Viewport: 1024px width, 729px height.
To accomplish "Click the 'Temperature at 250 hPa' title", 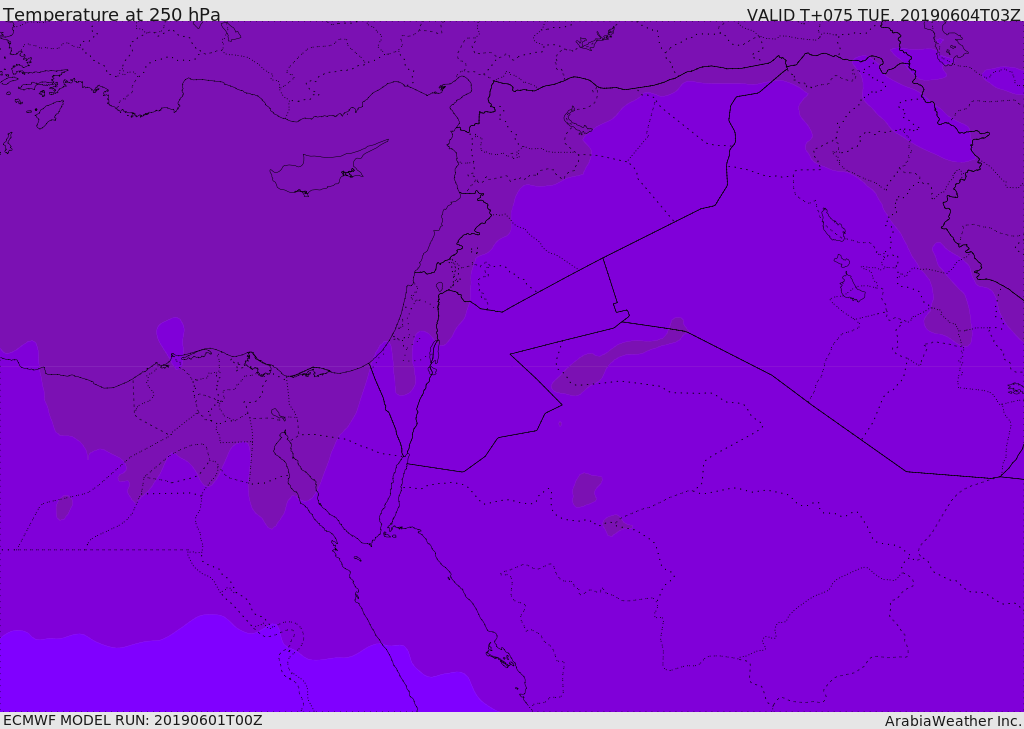I will [112, 14].
